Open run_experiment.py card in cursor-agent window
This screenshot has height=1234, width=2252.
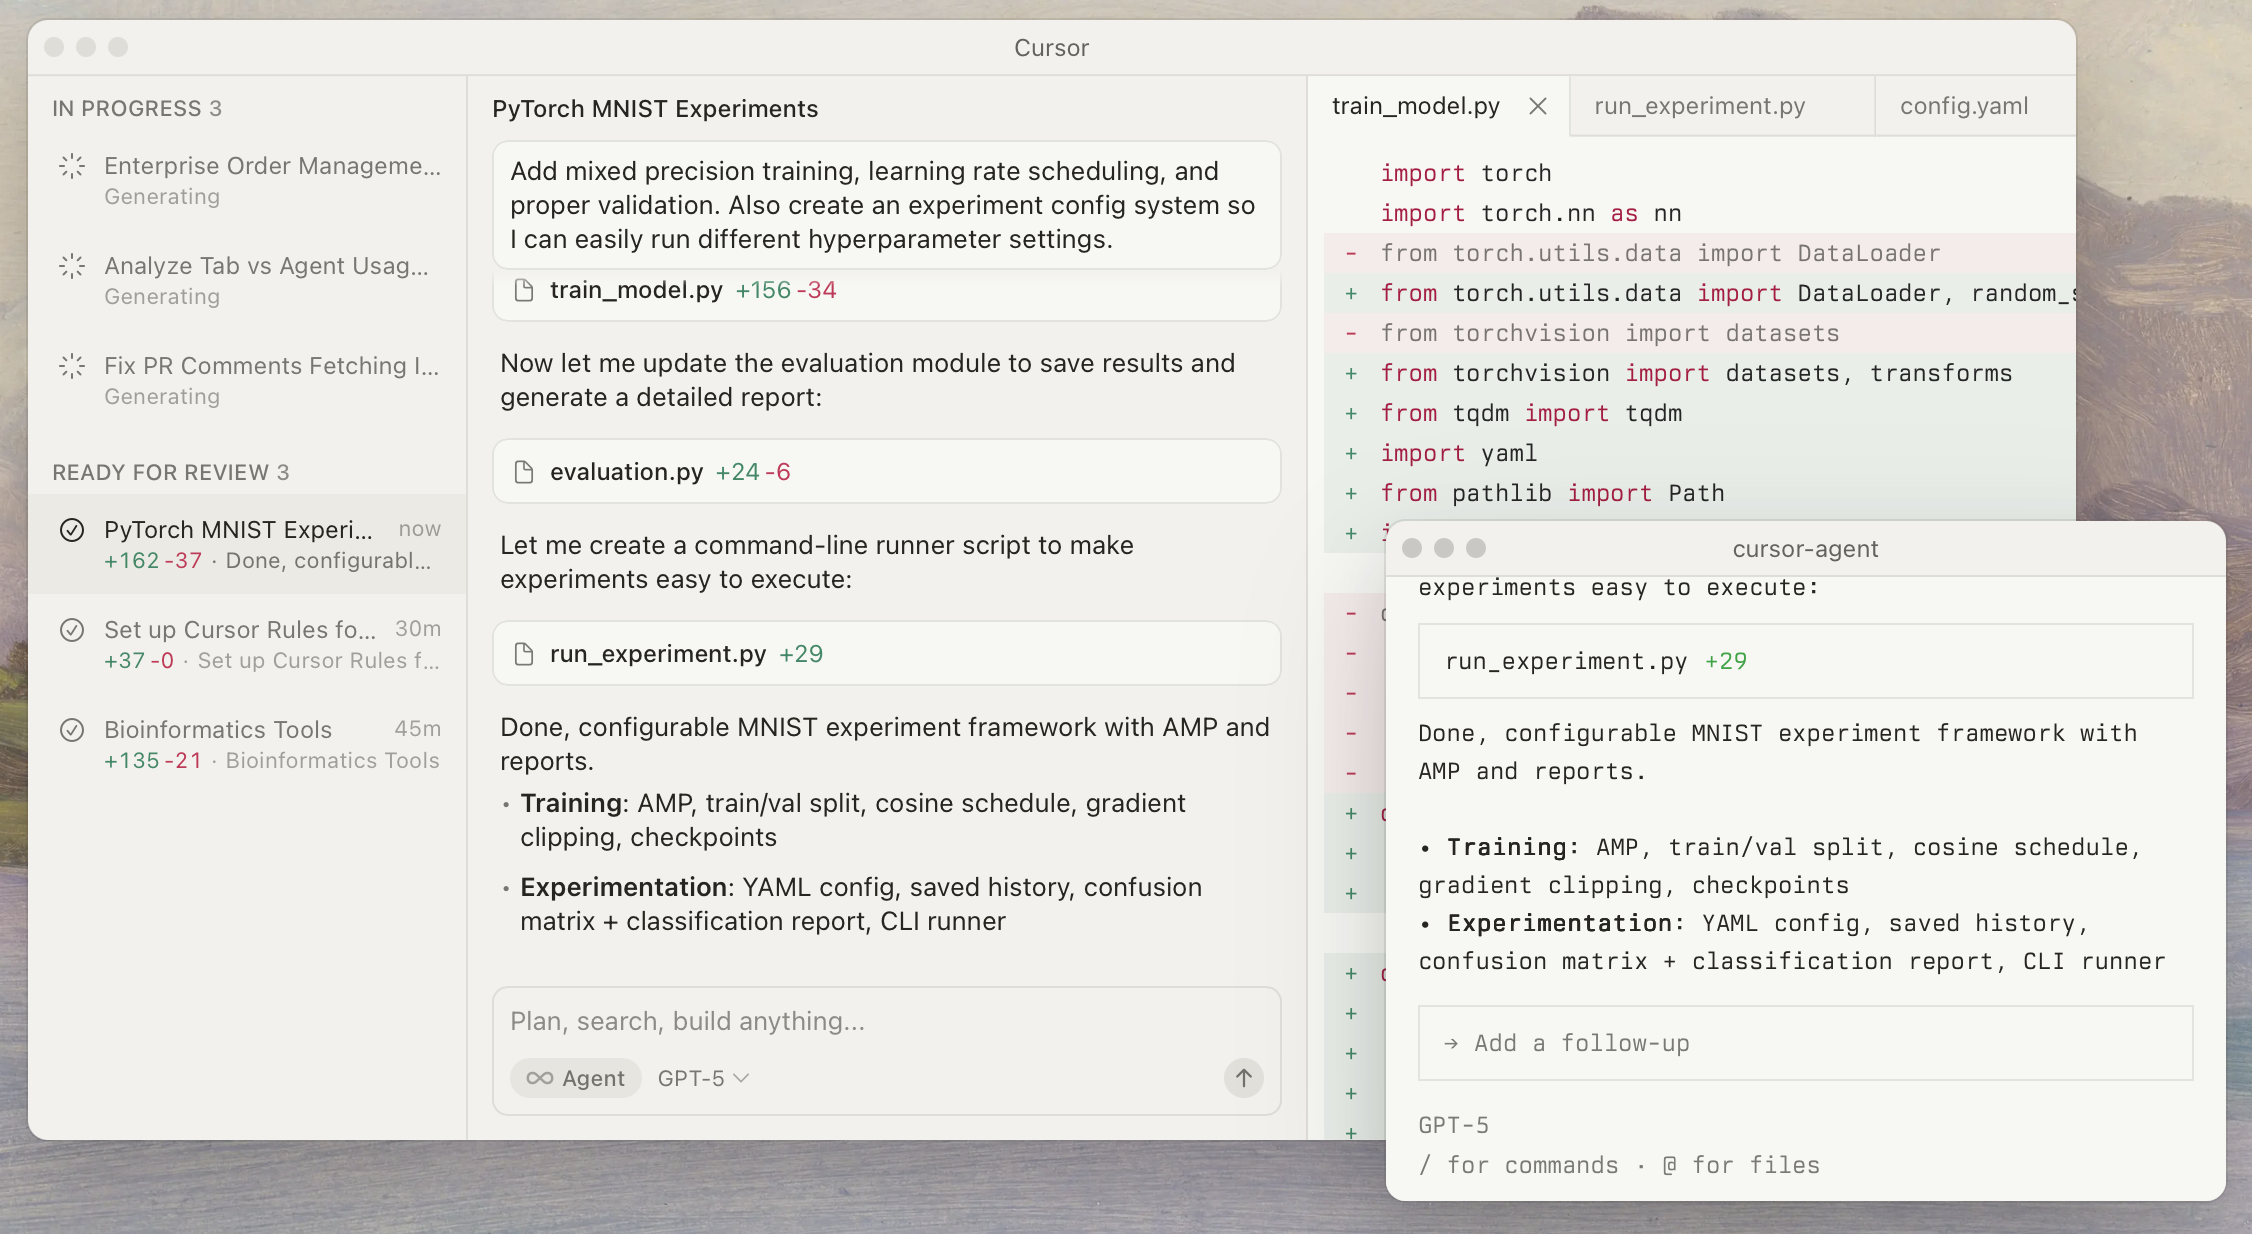tap(1805, 661)
